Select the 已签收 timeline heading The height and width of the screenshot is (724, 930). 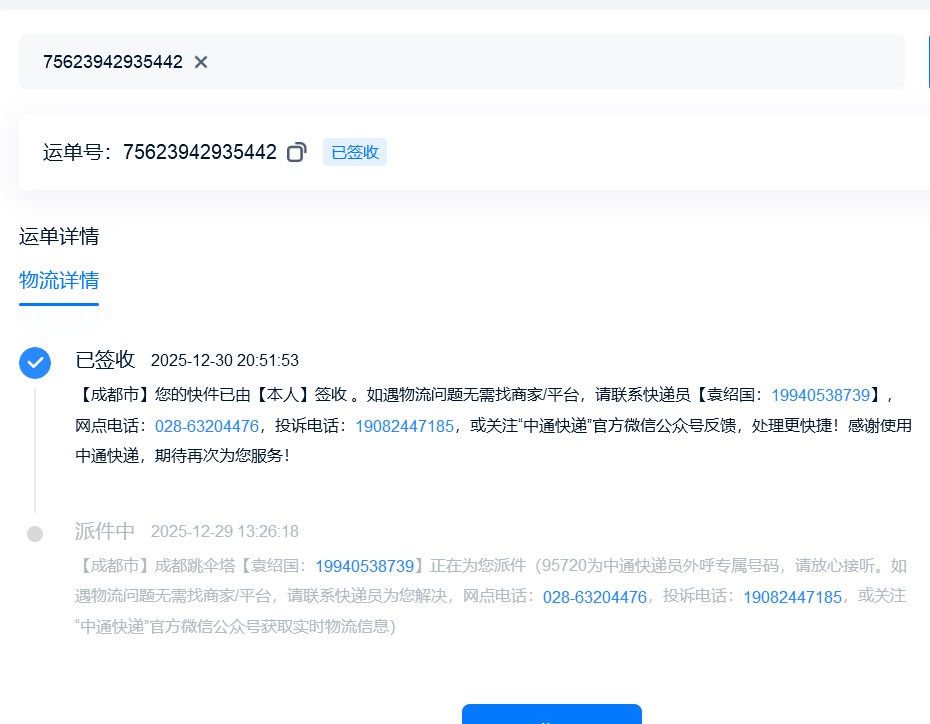tap(105, 360)
